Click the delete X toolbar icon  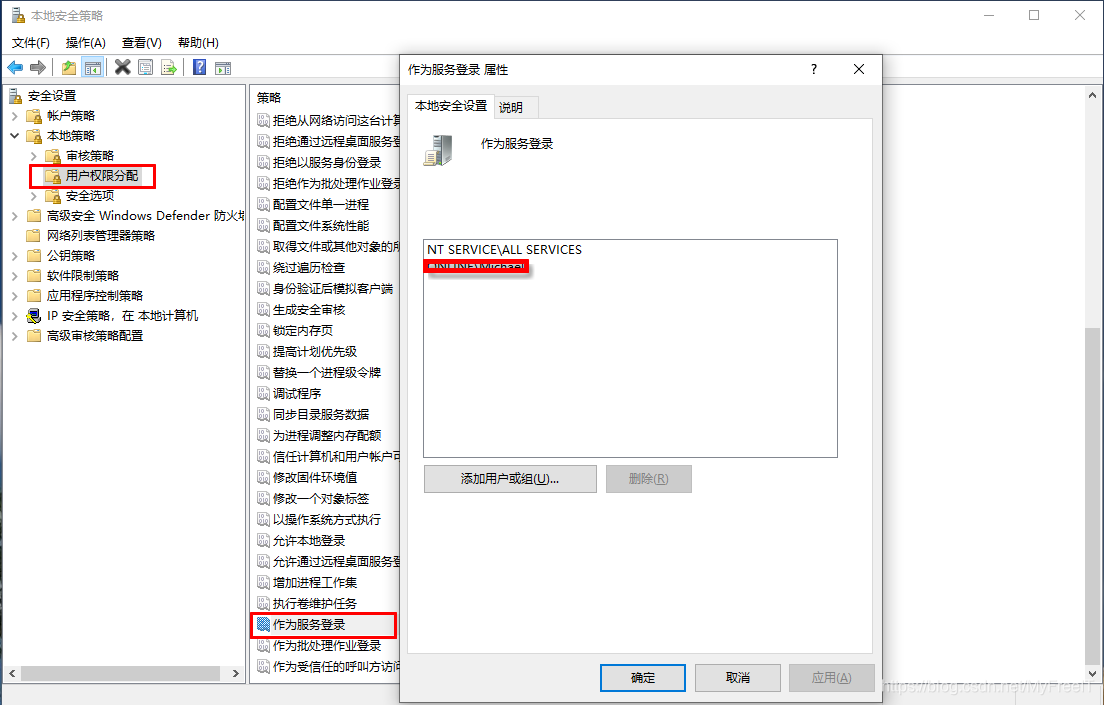[x=123, y=68]
